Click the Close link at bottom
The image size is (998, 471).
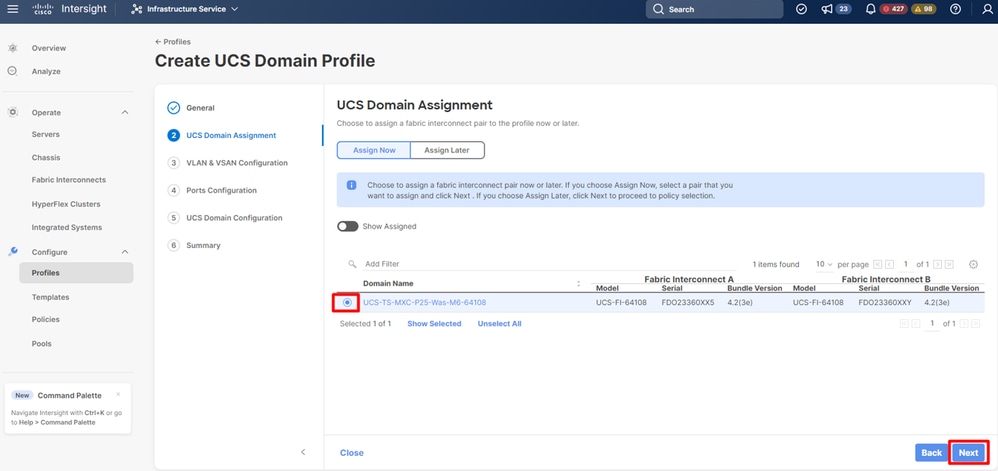[x=351, y=453]
